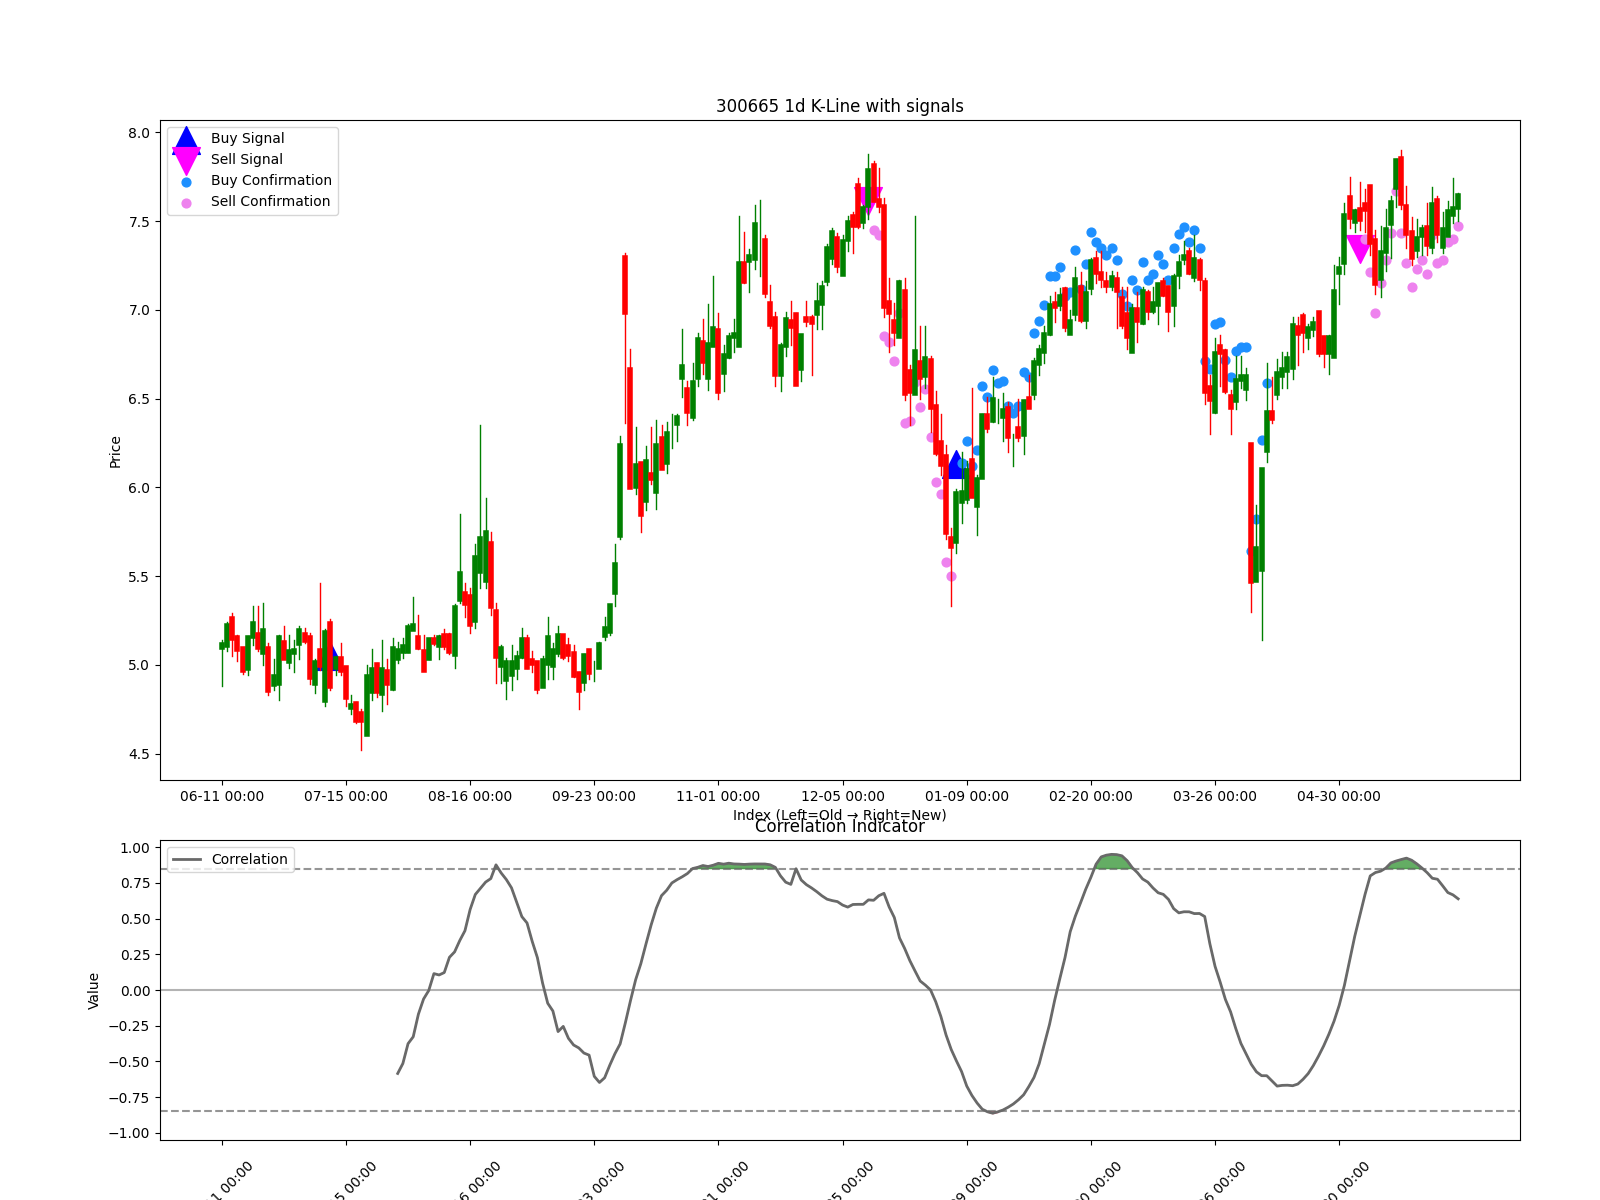Click the 6.0 price tick label
The height and width of the screenshot is (1200, 1600).
tap(139, 489)
